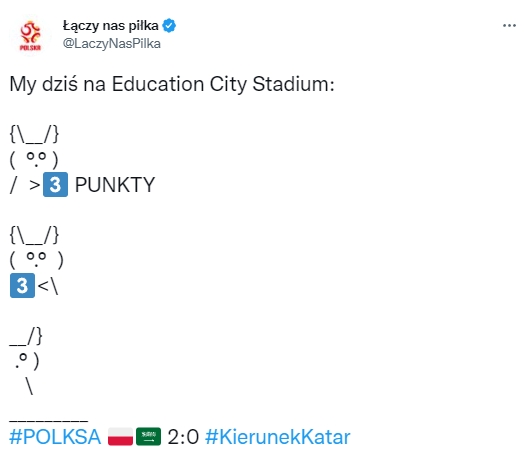This screenshot has width=524, height=461.
Task: Click the 2:0 score text
Action: [x=183, y=437]
